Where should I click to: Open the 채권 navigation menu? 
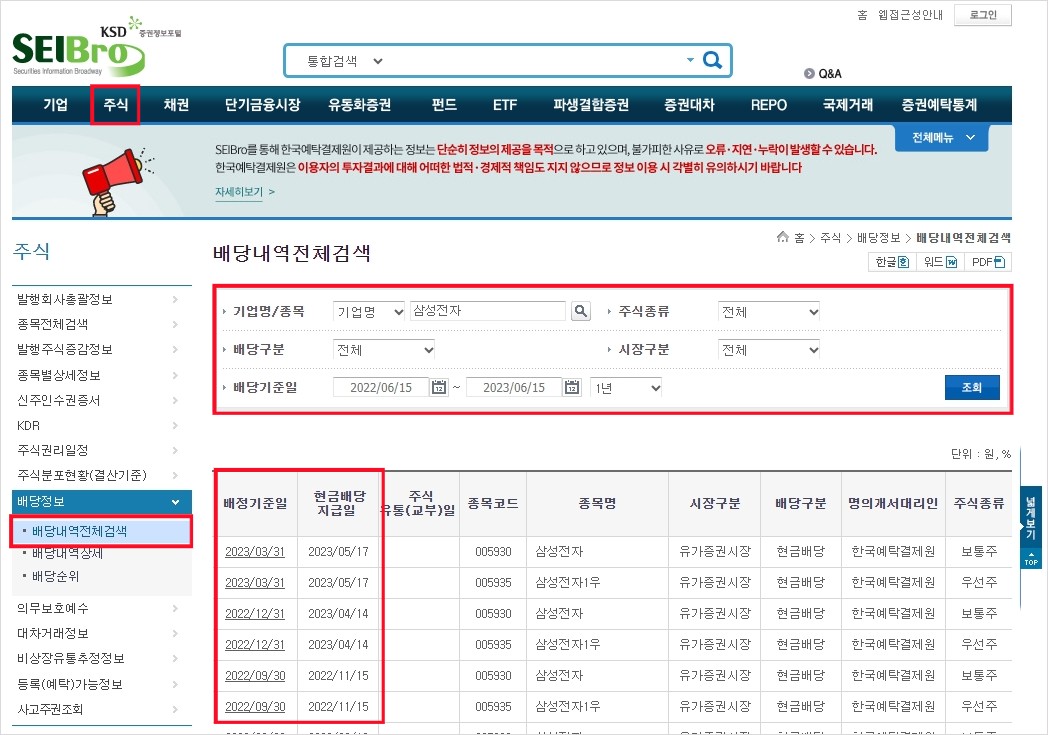coord(176,104)
